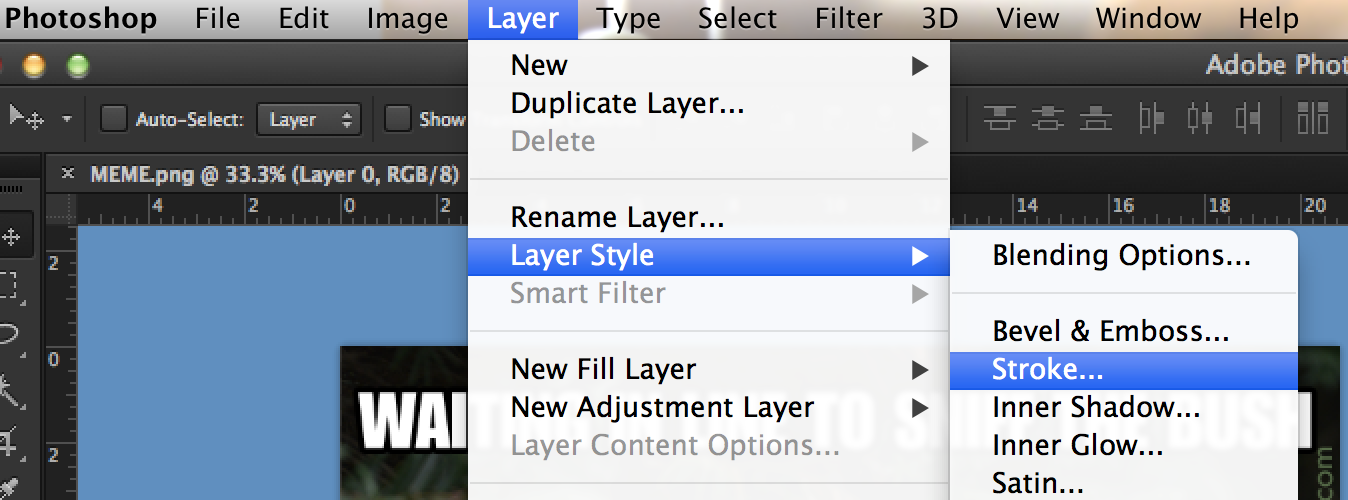Click the meme image on the canvas
Image resolution: width=1348 pixels, height=500 pixels.
click(404, 423)
